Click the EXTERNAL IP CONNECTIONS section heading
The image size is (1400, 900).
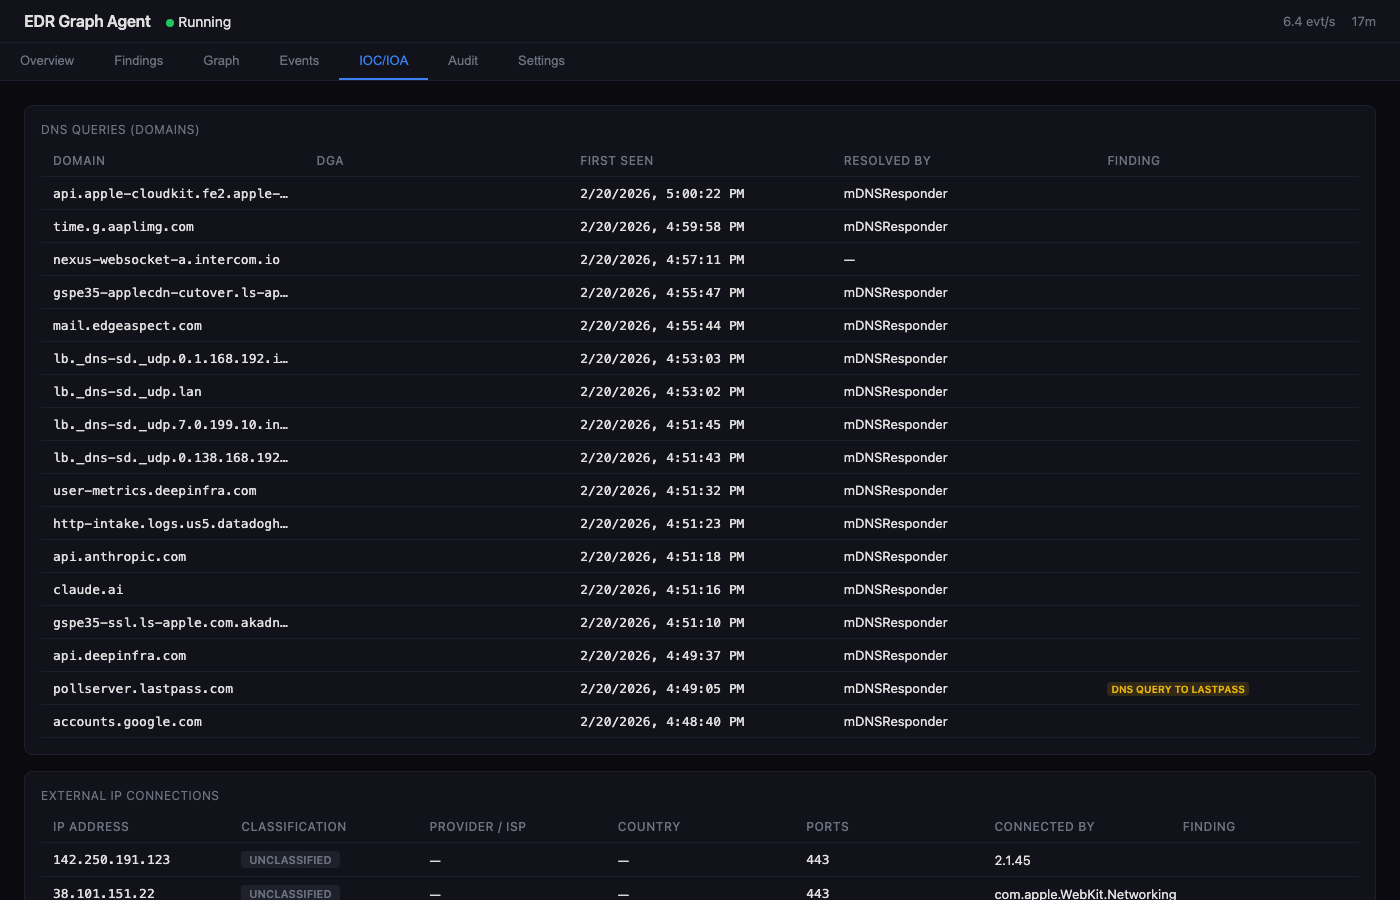point(130,796)
